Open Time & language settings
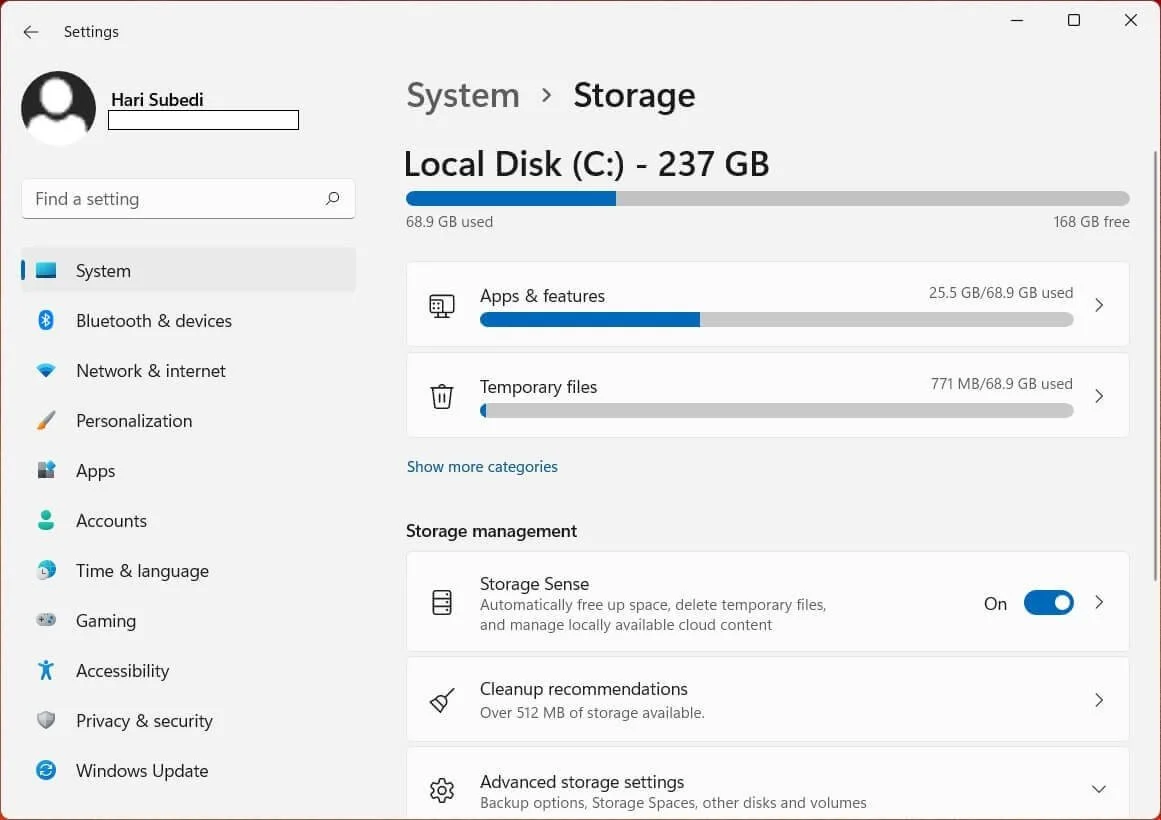Screen dimensions: 1161x820 point(142,570)
